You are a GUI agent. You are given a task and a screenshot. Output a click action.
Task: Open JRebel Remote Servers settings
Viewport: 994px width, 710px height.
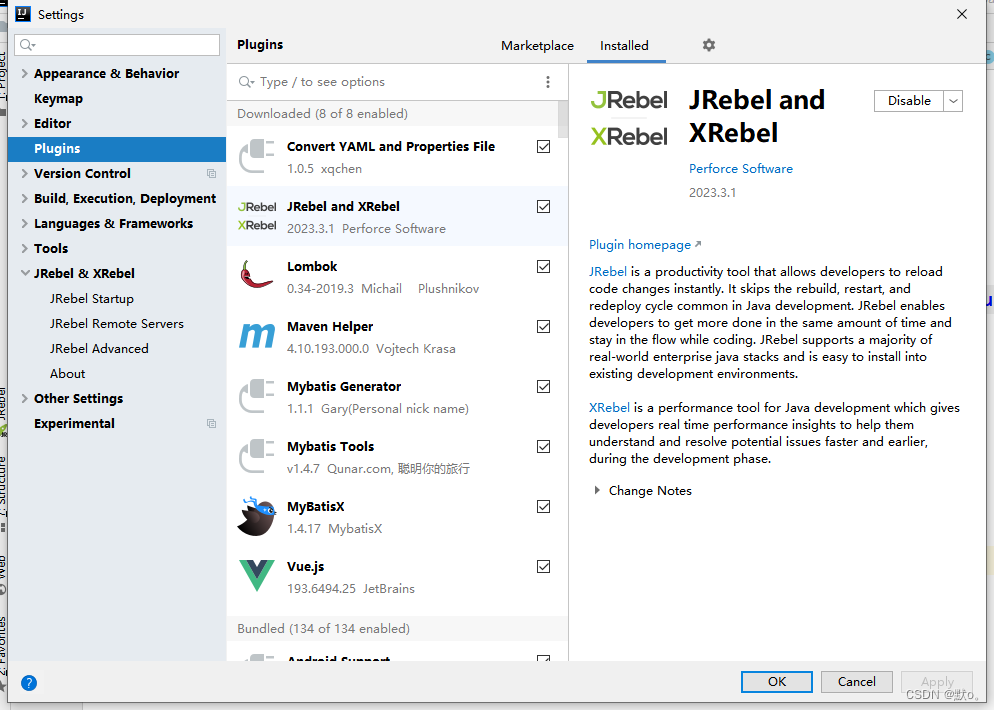tap(117, 324)
